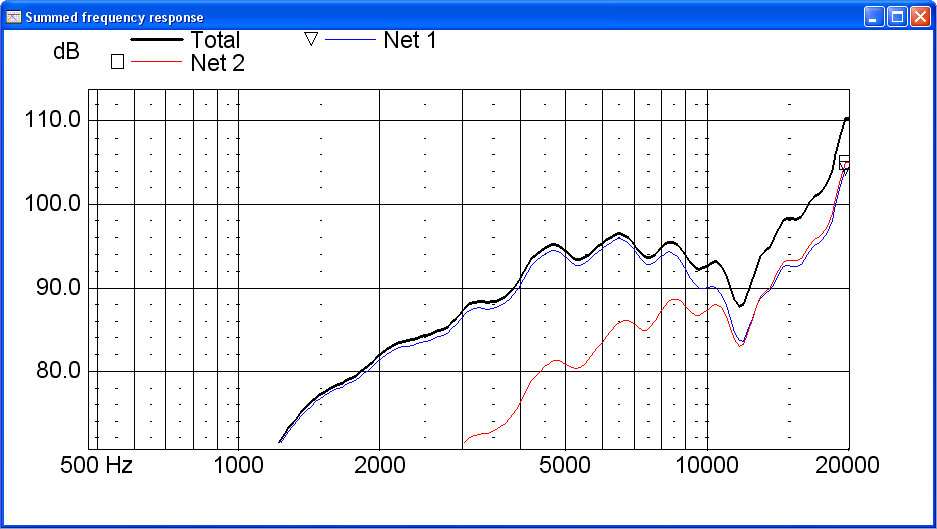
Task: Click the 1000 label on the frequency axis
Action: pos(238,465)
